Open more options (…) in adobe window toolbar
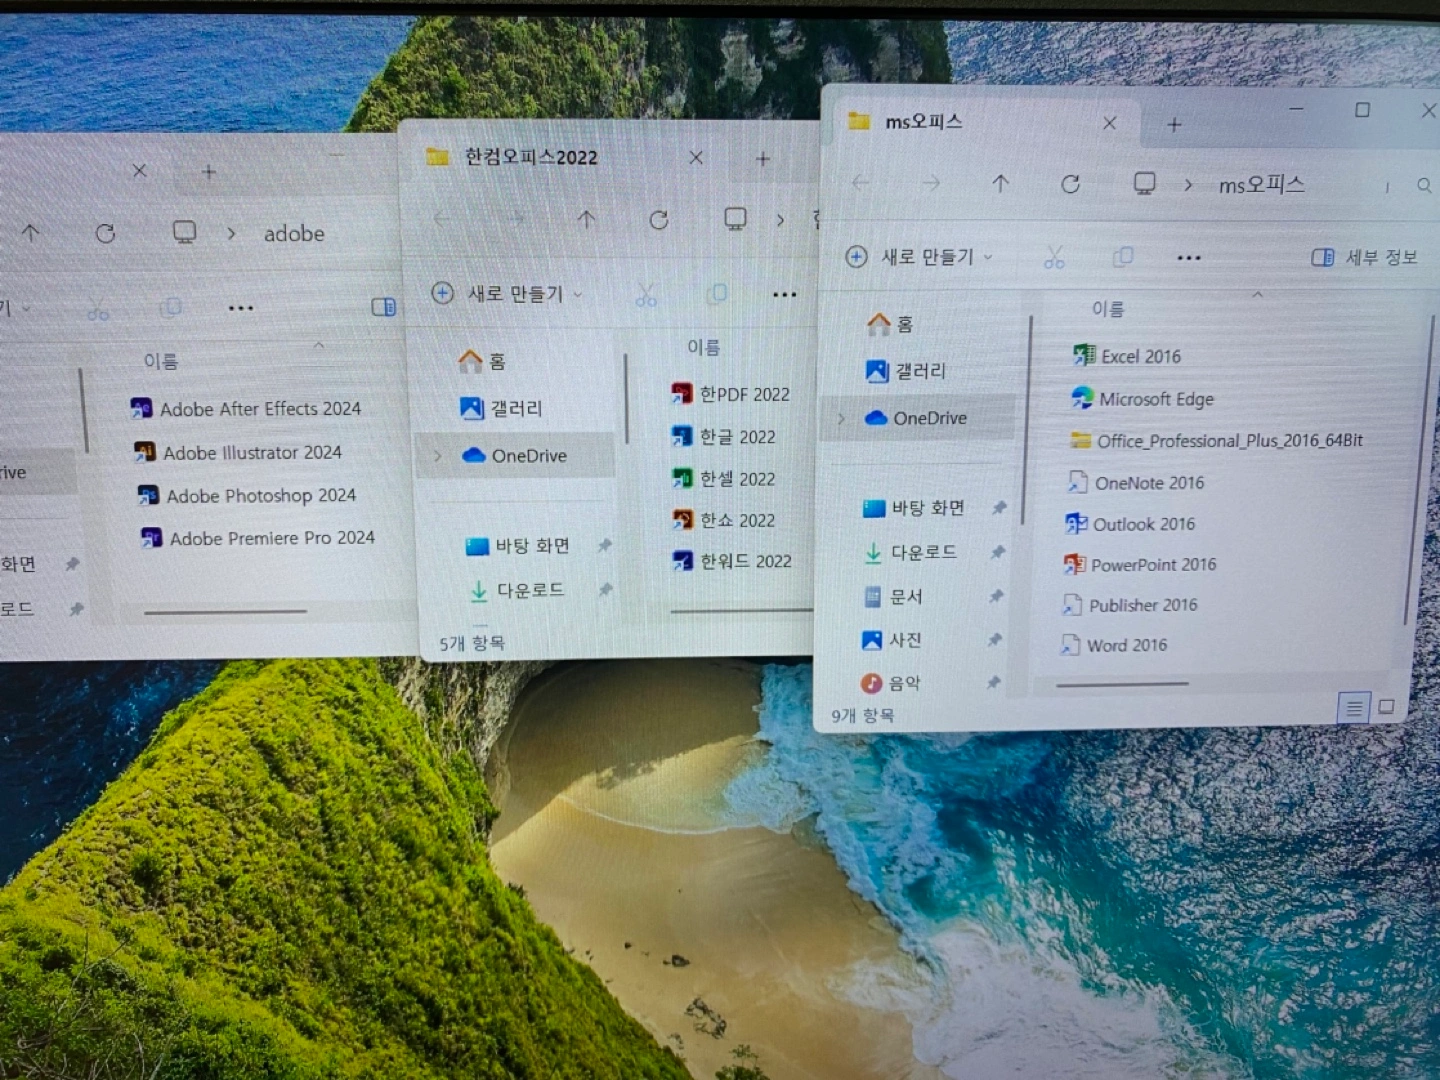The height and width of the screenshot is (1080, 1440). tap(241, 308)
